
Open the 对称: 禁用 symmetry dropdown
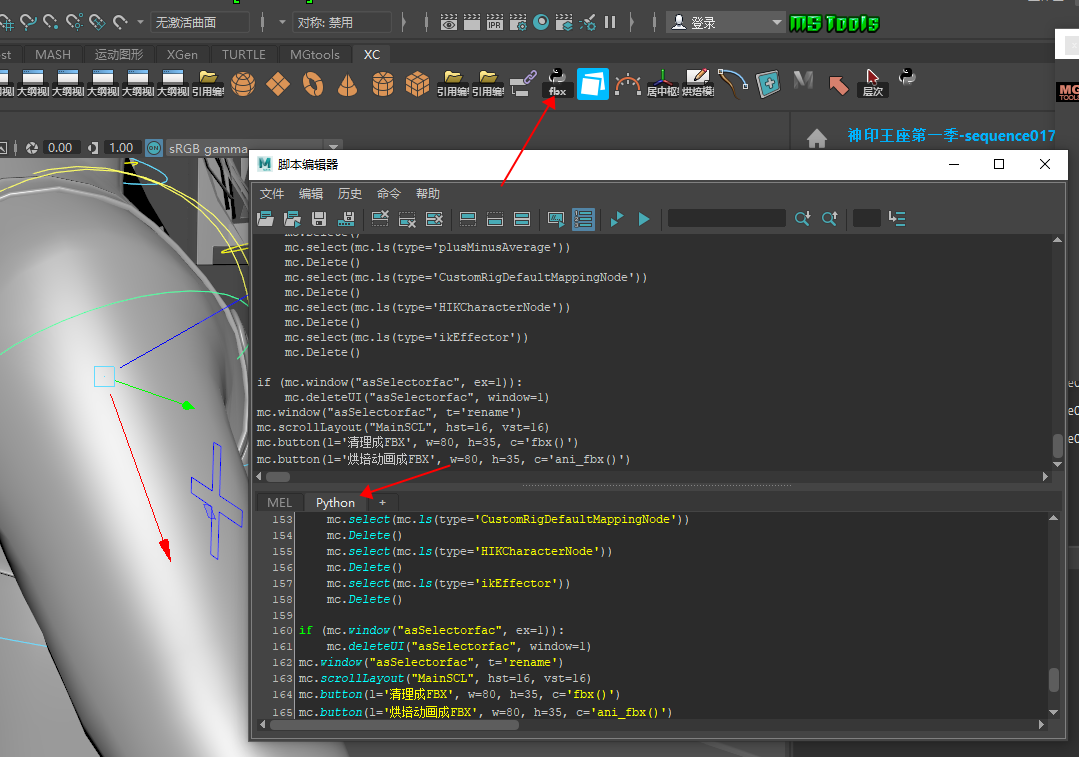(x=343, y=22)
